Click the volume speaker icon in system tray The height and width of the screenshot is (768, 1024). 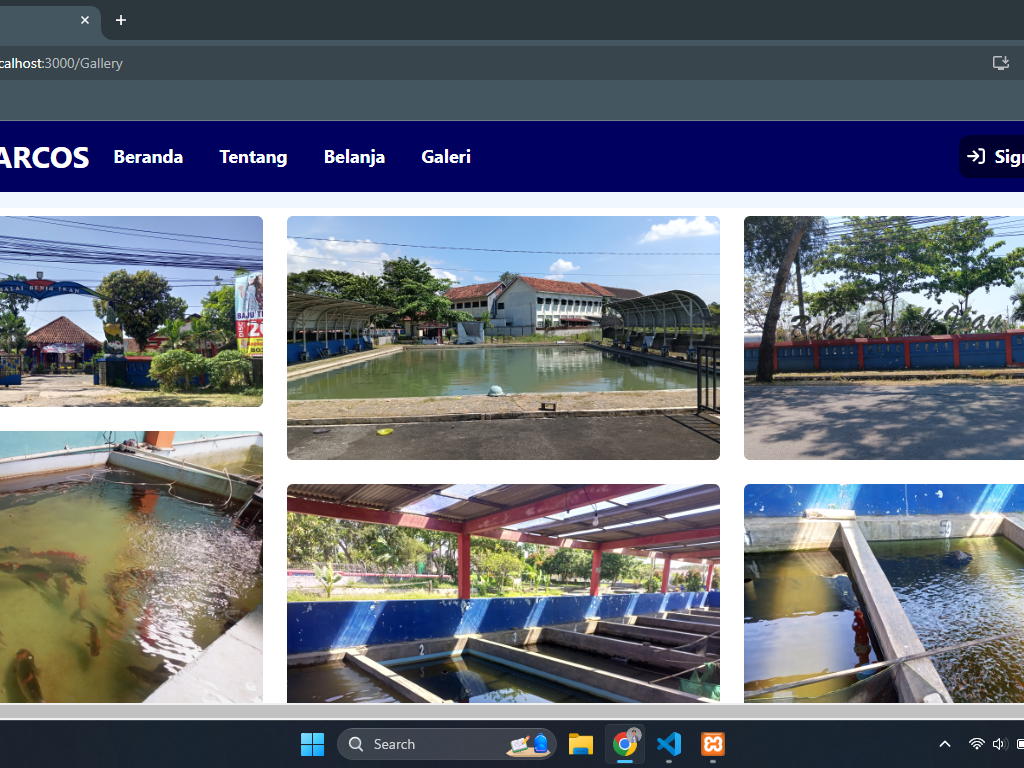[x=998, y=744]
